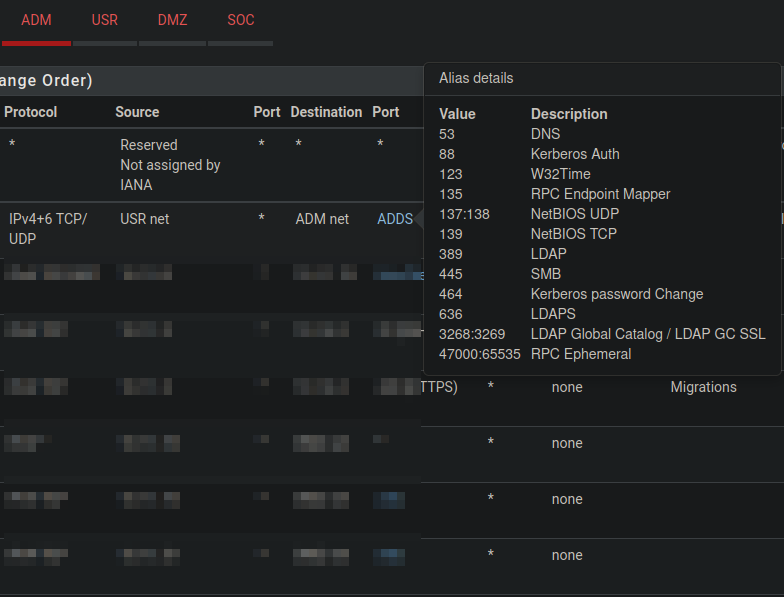This screenshot has height=597, width=784.
Task: Click the Protocol column header
Action: click(x=31, y=112)
